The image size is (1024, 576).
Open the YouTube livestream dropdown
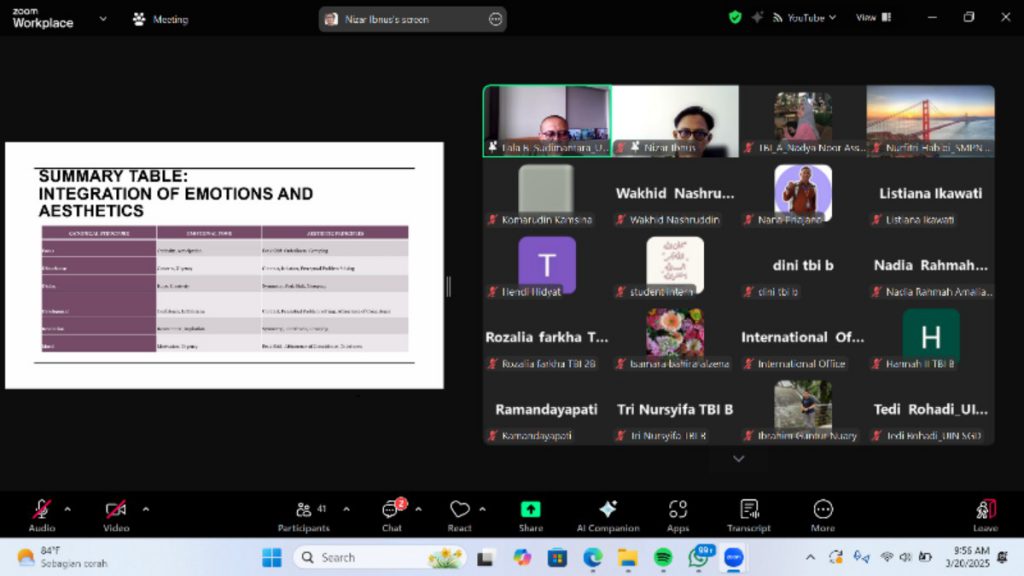click(x=804, y=18)
